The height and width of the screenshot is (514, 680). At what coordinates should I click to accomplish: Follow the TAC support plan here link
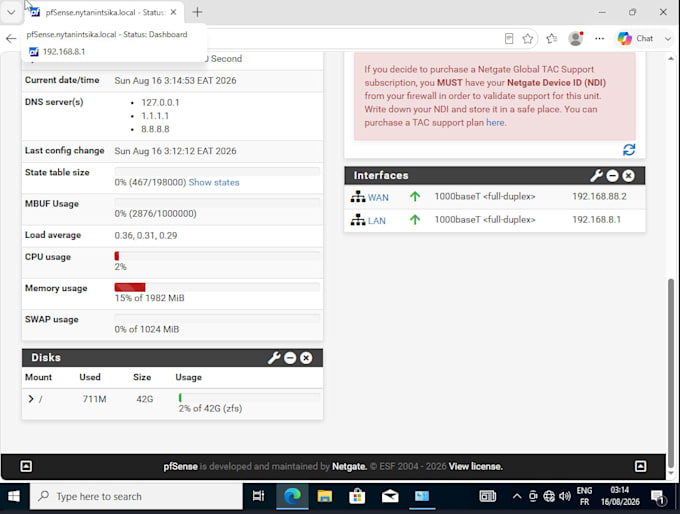(495, 123)
